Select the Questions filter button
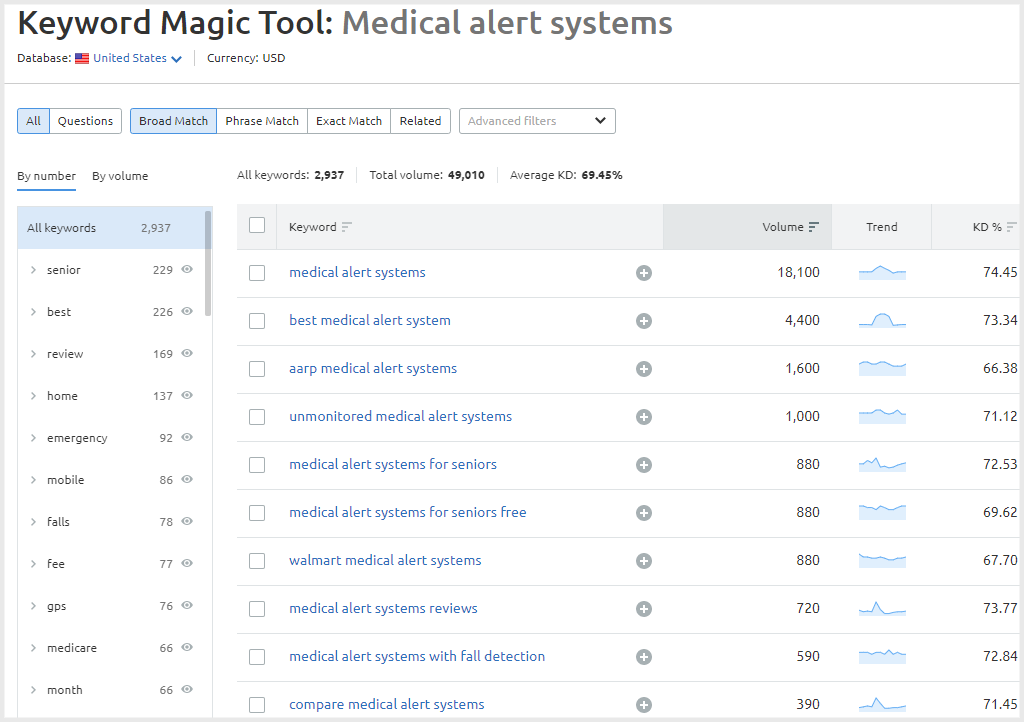Screen dimensions: 1024x722 tap(85, 121)
